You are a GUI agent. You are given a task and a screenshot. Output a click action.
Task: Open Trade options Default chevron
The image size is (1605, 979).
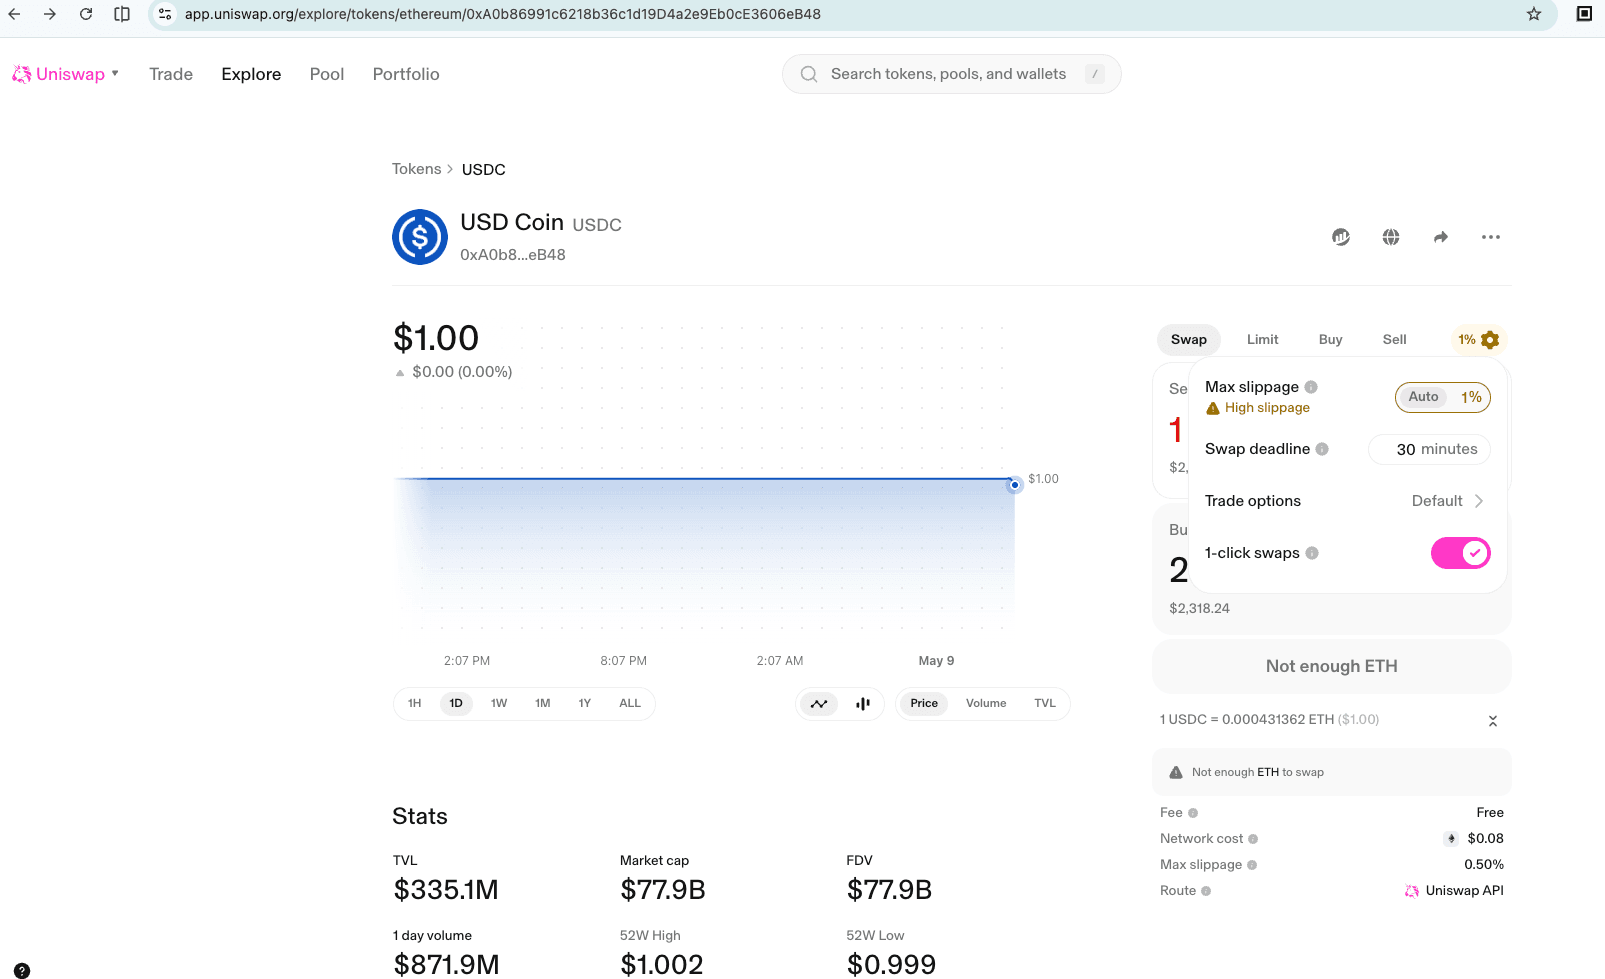(1479, 501)
